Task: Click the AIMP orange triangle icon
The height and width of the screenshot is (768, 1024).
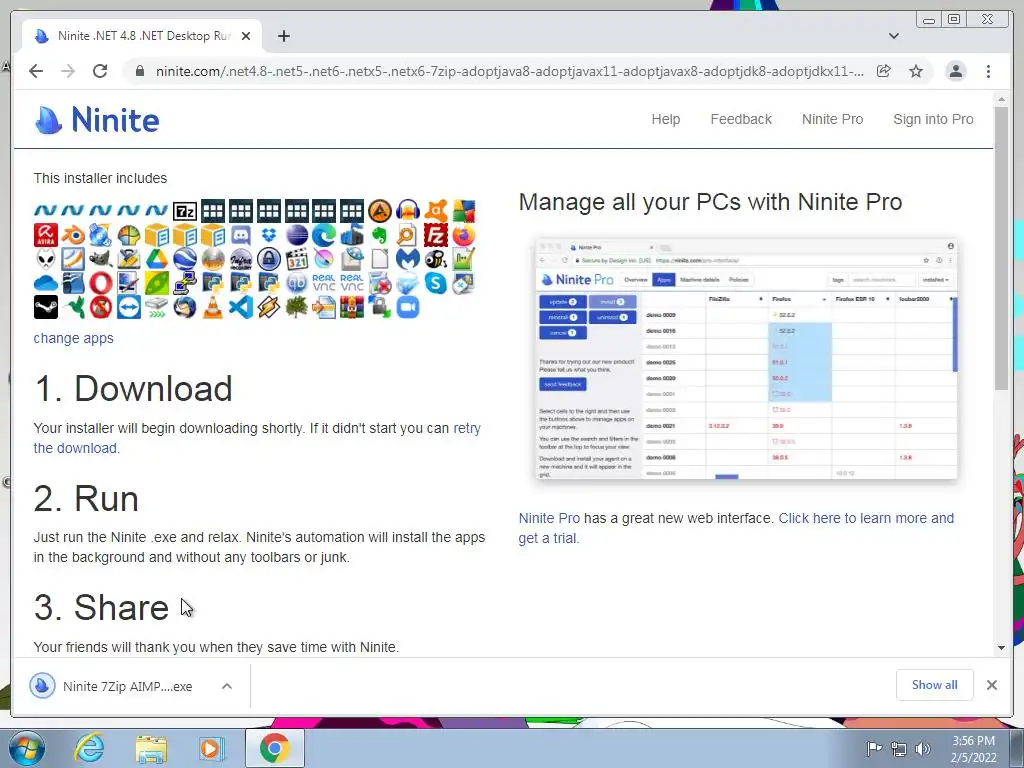Action: click(379, 211)
